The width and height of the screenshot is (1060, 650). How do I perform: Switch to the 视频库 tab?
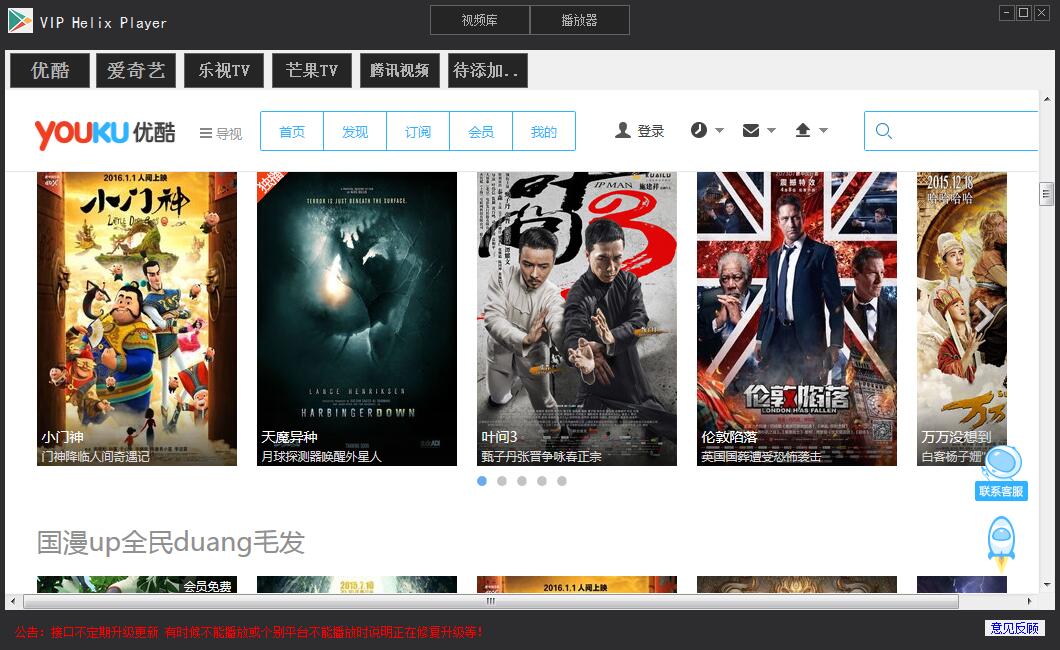click(480, 20)
